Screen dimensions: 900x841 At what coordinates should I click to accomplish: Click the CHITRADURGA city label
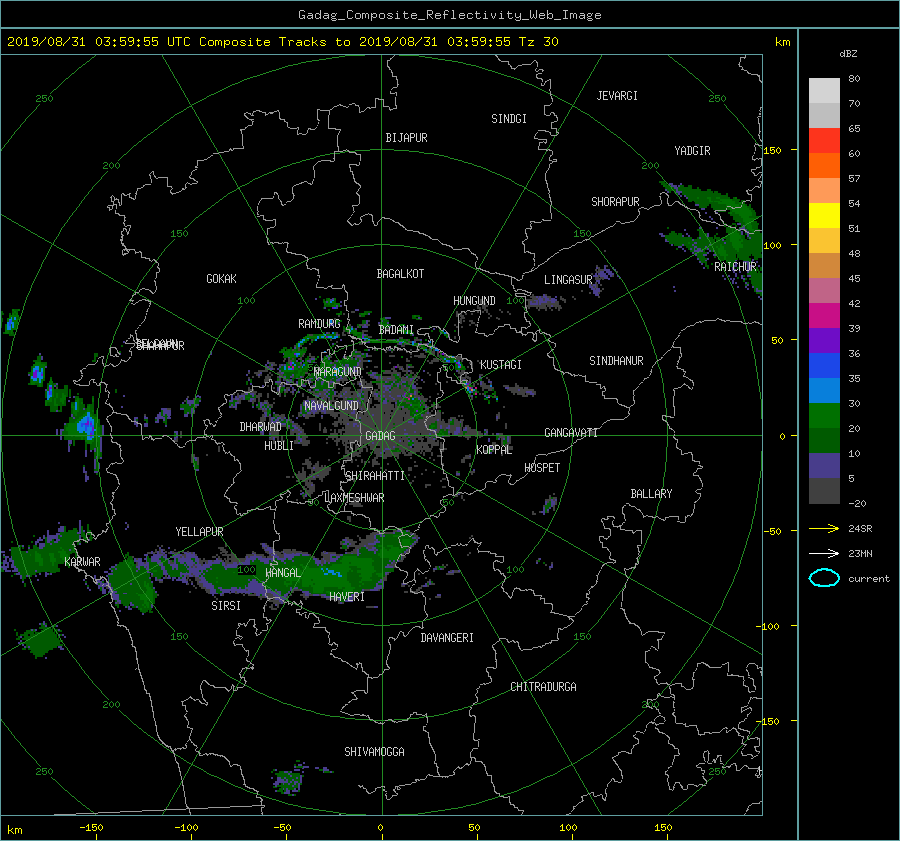click(x=543, y=687)
